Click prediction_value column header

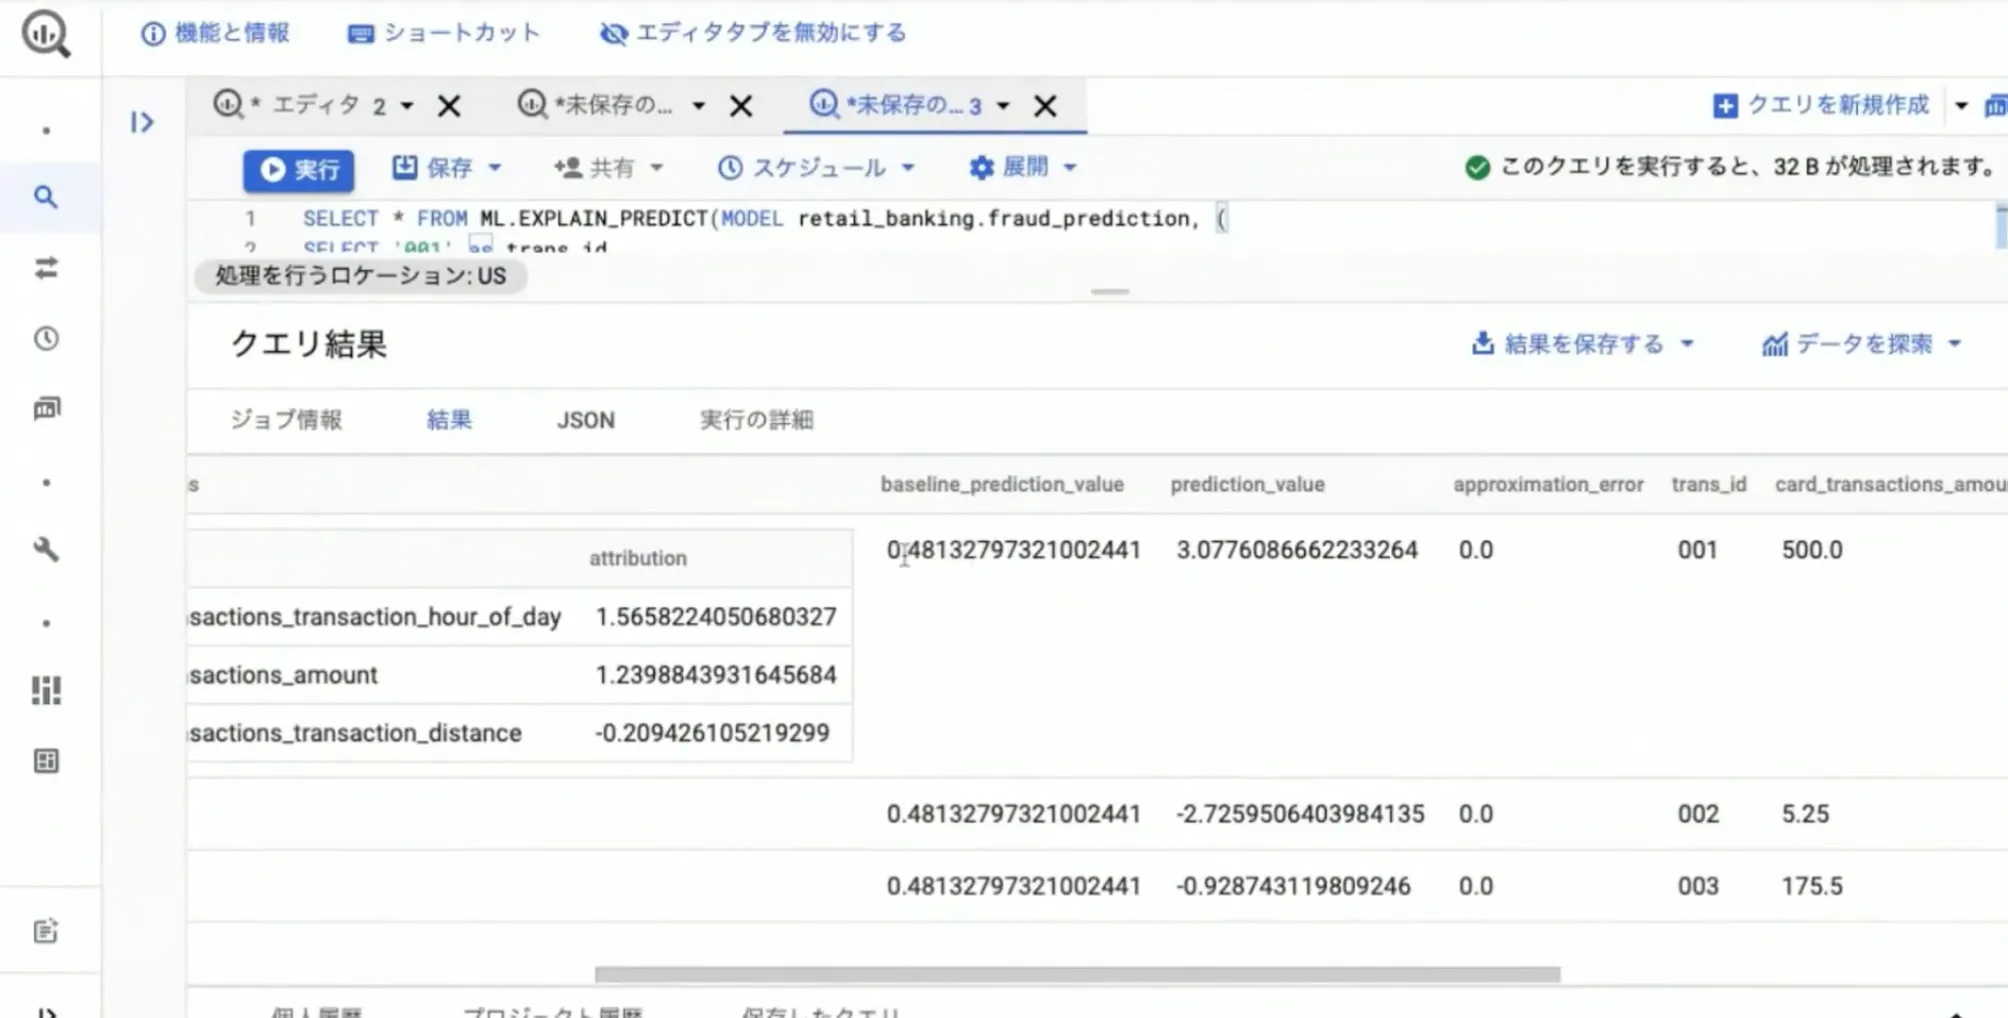point(1247,484)
